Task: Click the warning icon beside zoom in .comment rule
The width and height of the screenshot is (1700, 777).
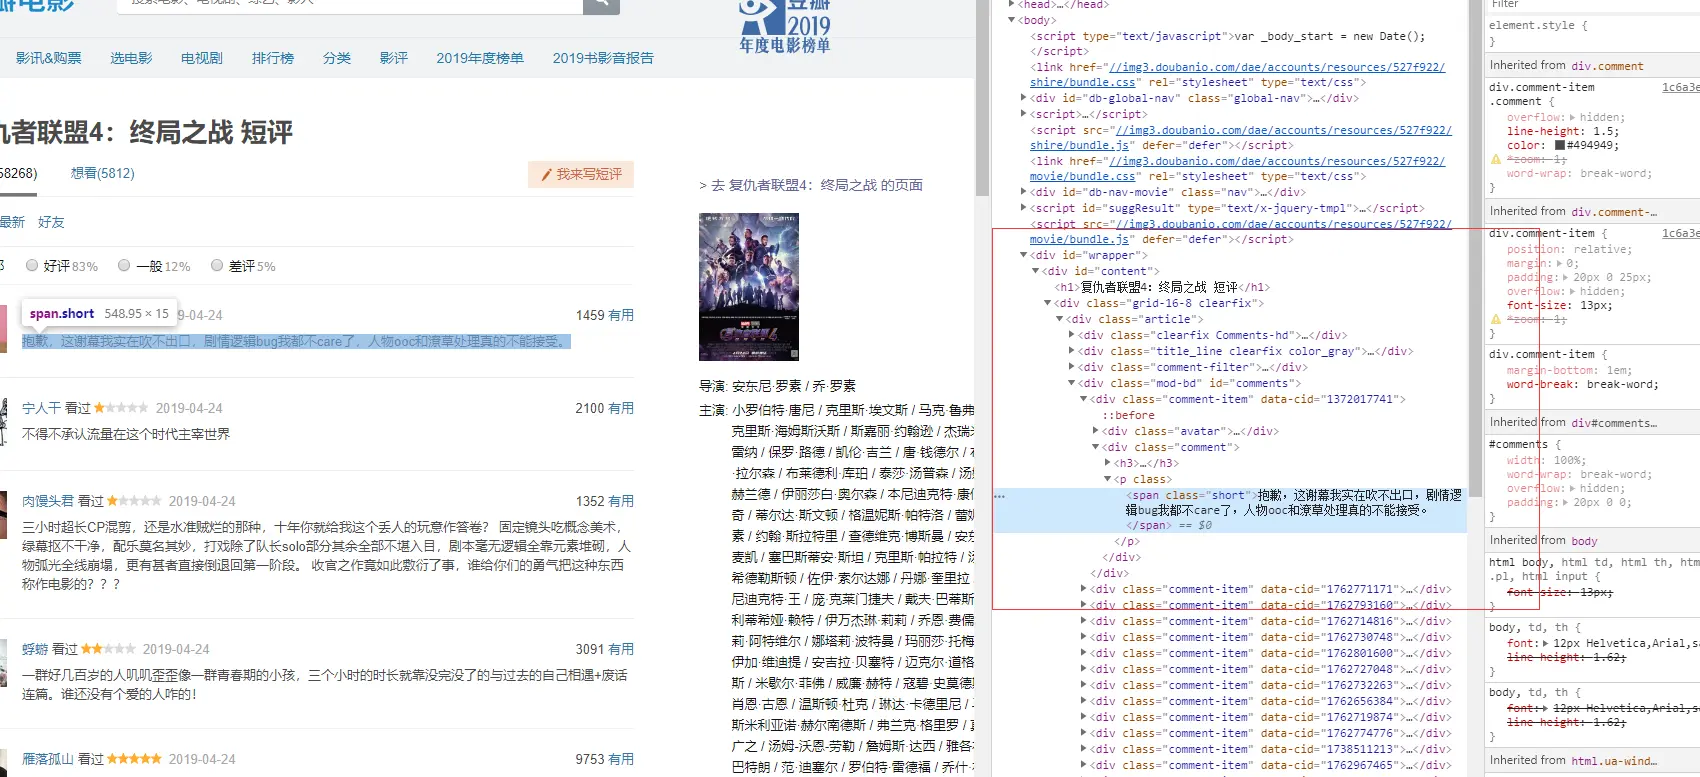Action: (1496, 159)
